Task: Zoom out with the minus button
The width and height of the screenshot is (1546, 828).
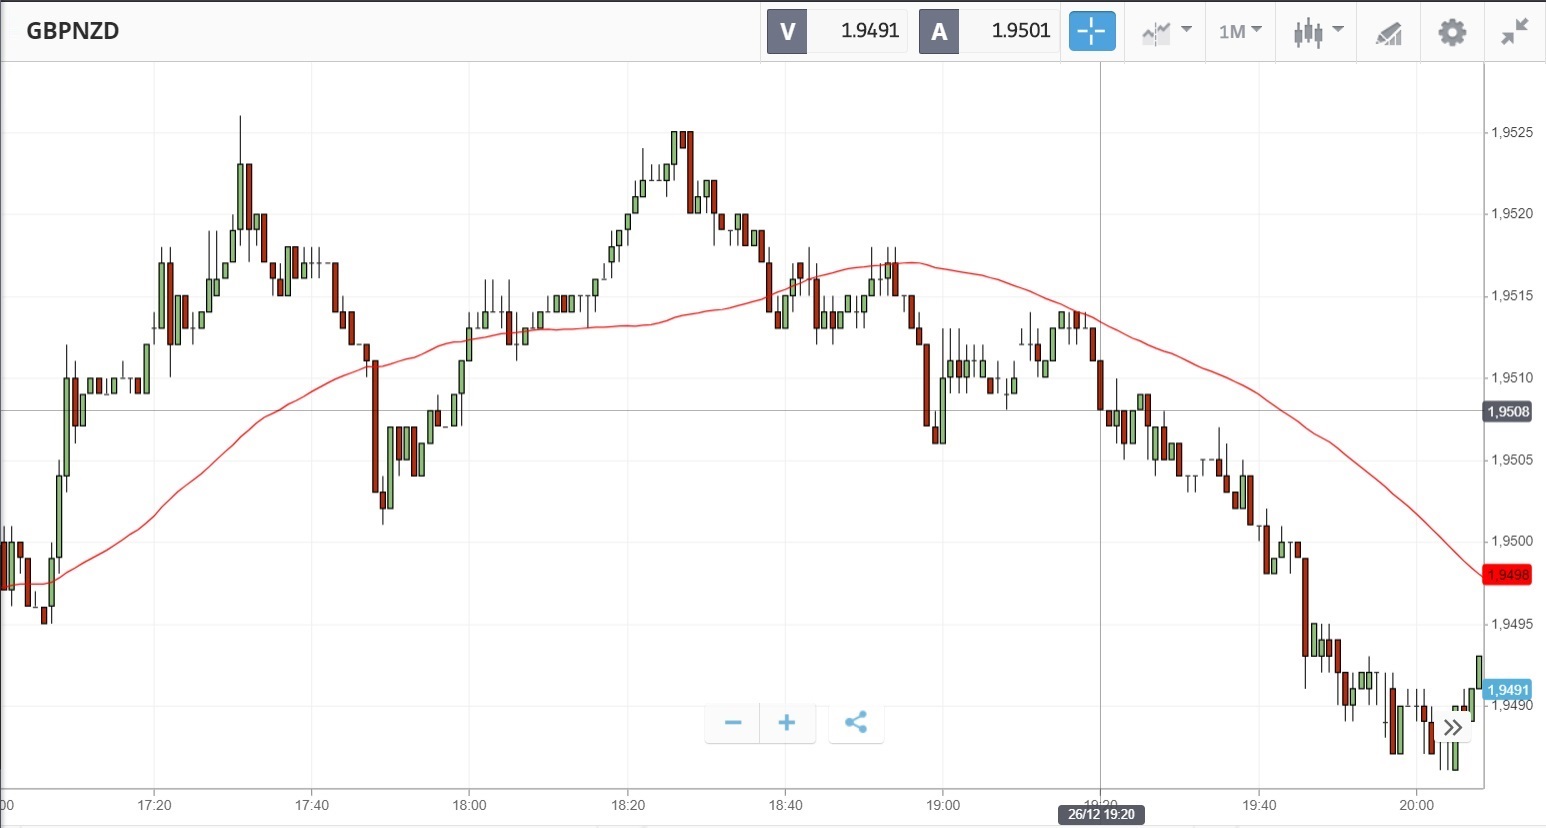Action: pyautogui.click(x=733, y=723)
